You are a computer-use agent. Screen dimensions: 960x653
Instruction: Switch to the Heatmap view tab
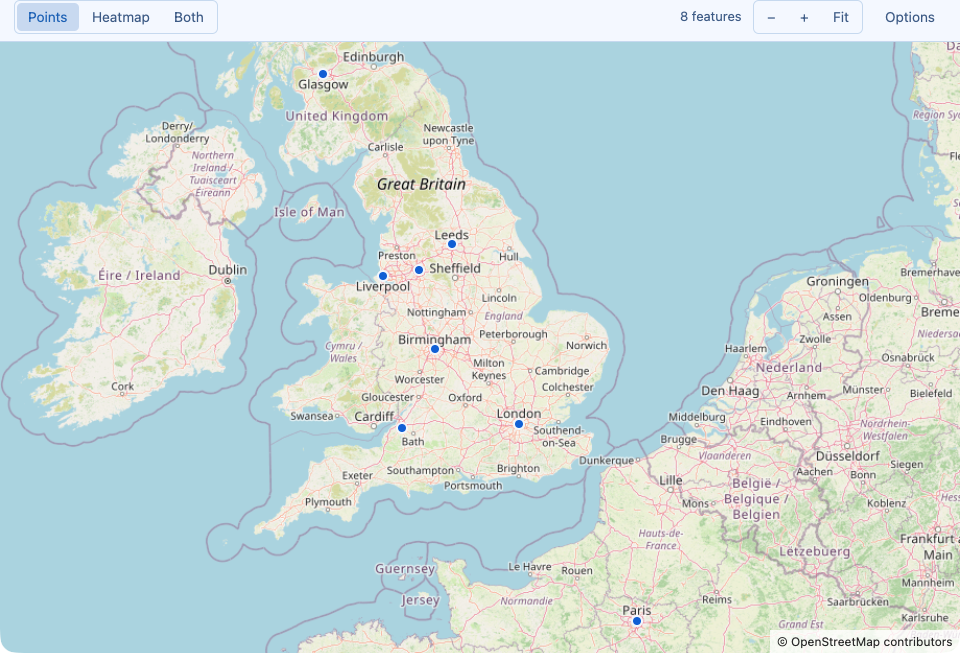click(x=121, y=17)
